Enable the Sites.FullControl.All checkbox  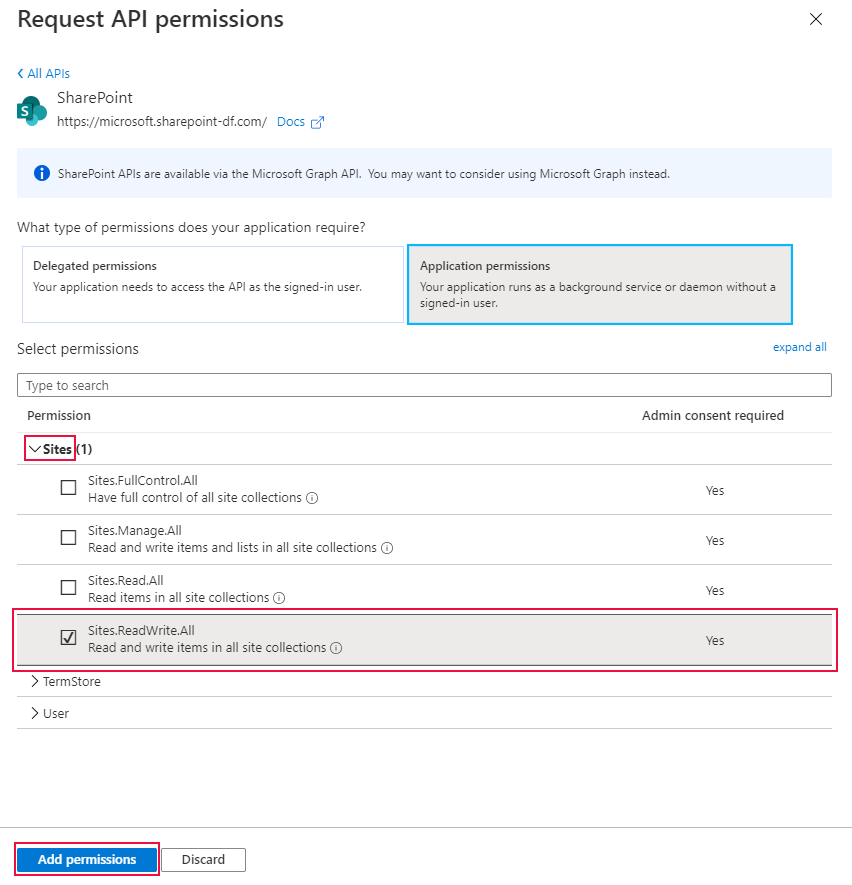pos(68,488)
